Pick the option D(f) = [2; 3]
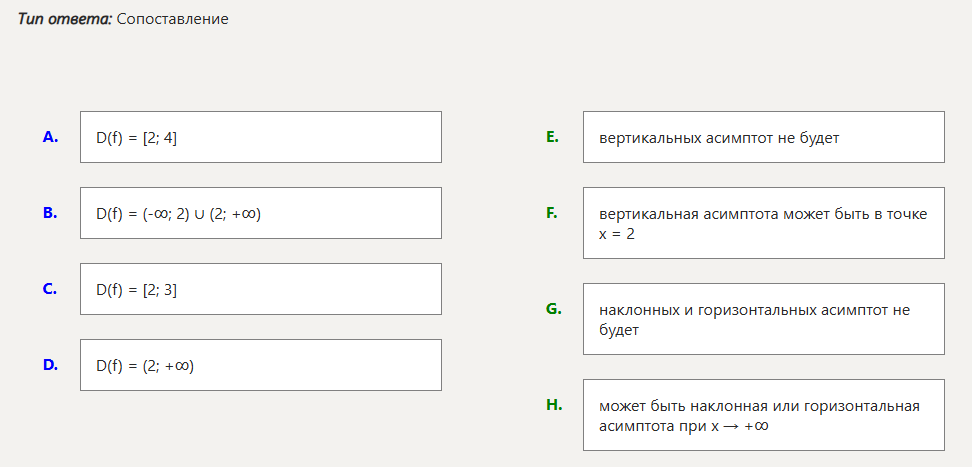Viewport: 972px width, 467px height. pyautogui.click(x=260, y=289)
